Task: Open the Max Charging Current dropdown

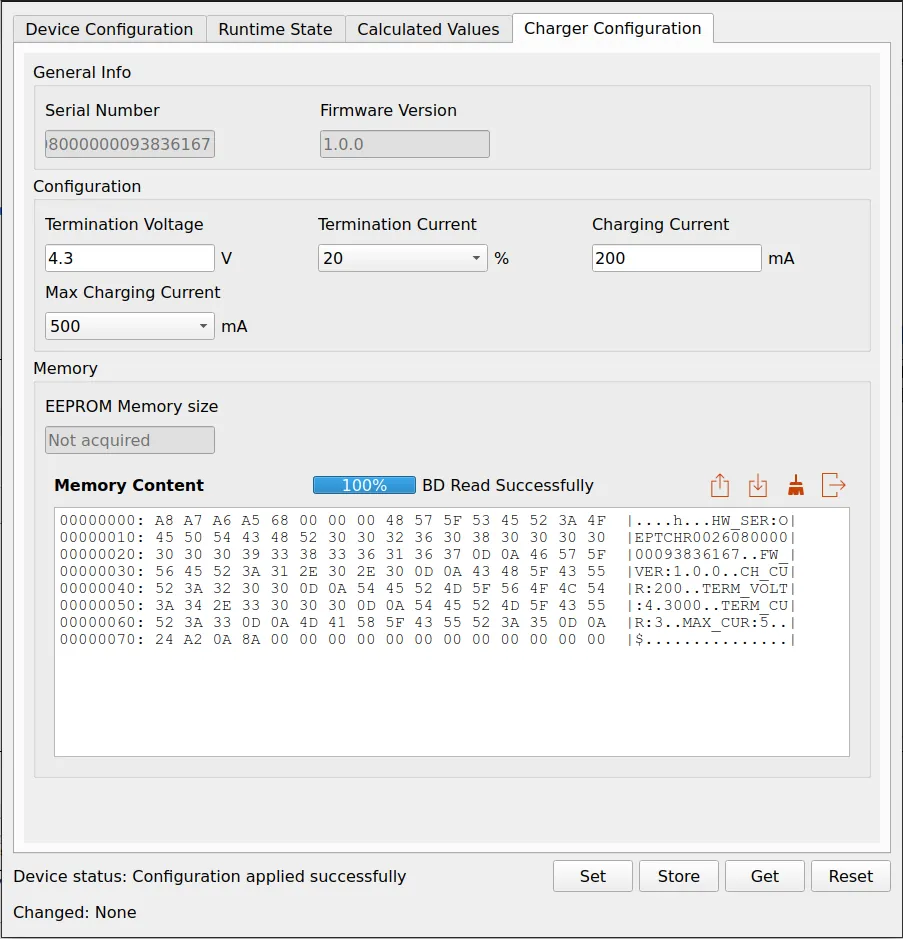Action: coord(129,326)
